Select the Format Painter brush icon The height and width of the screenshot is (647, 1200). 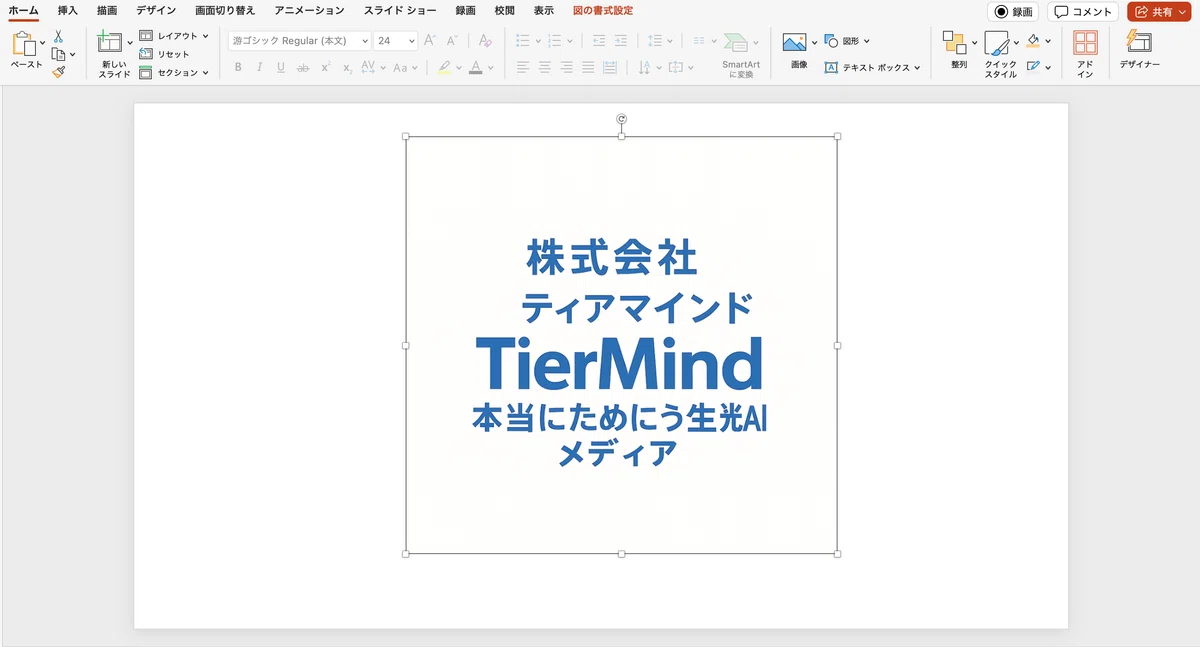pyautogui.click(x=58, y=72)
